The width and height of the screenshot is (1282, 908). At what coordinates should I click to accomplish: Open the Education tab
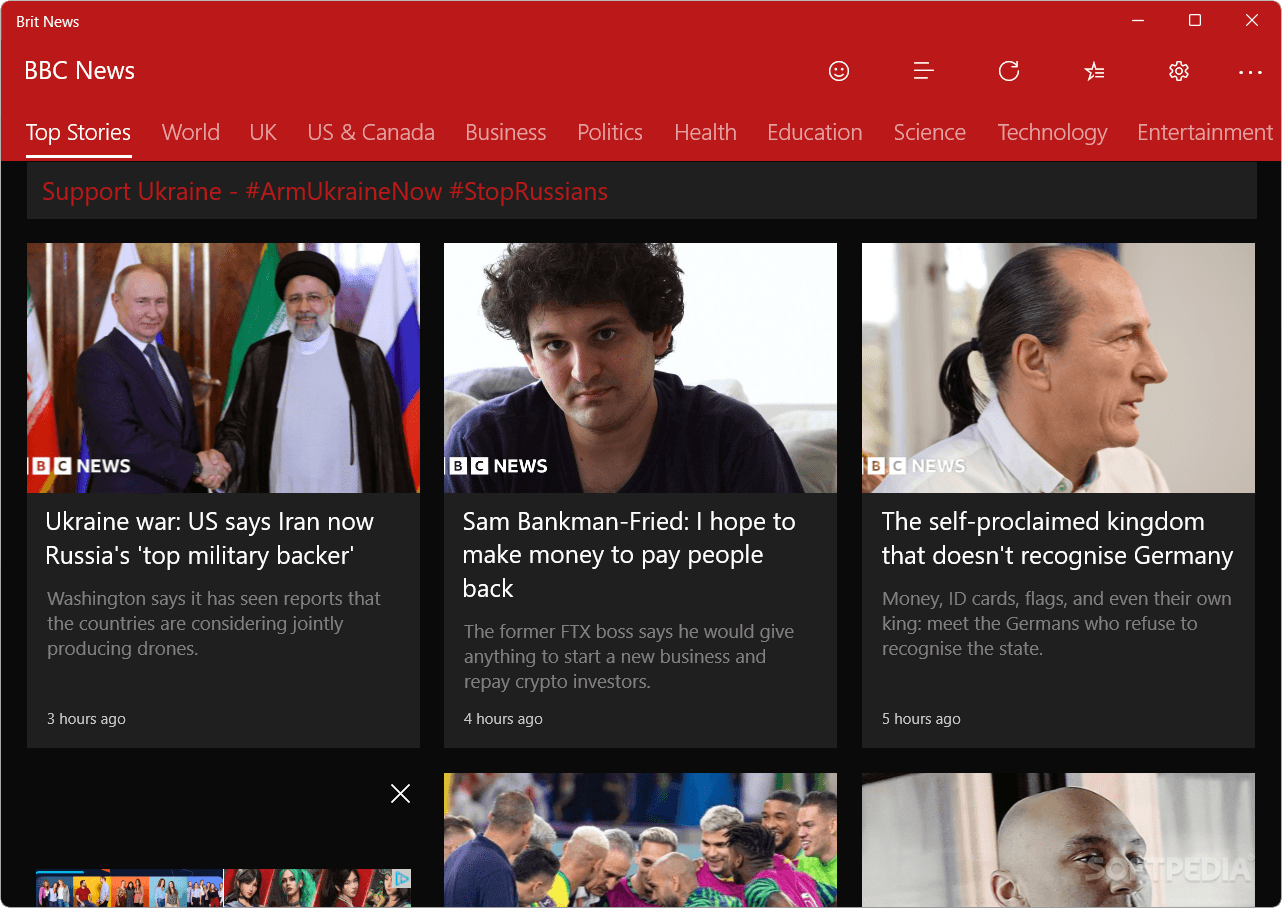815,133
